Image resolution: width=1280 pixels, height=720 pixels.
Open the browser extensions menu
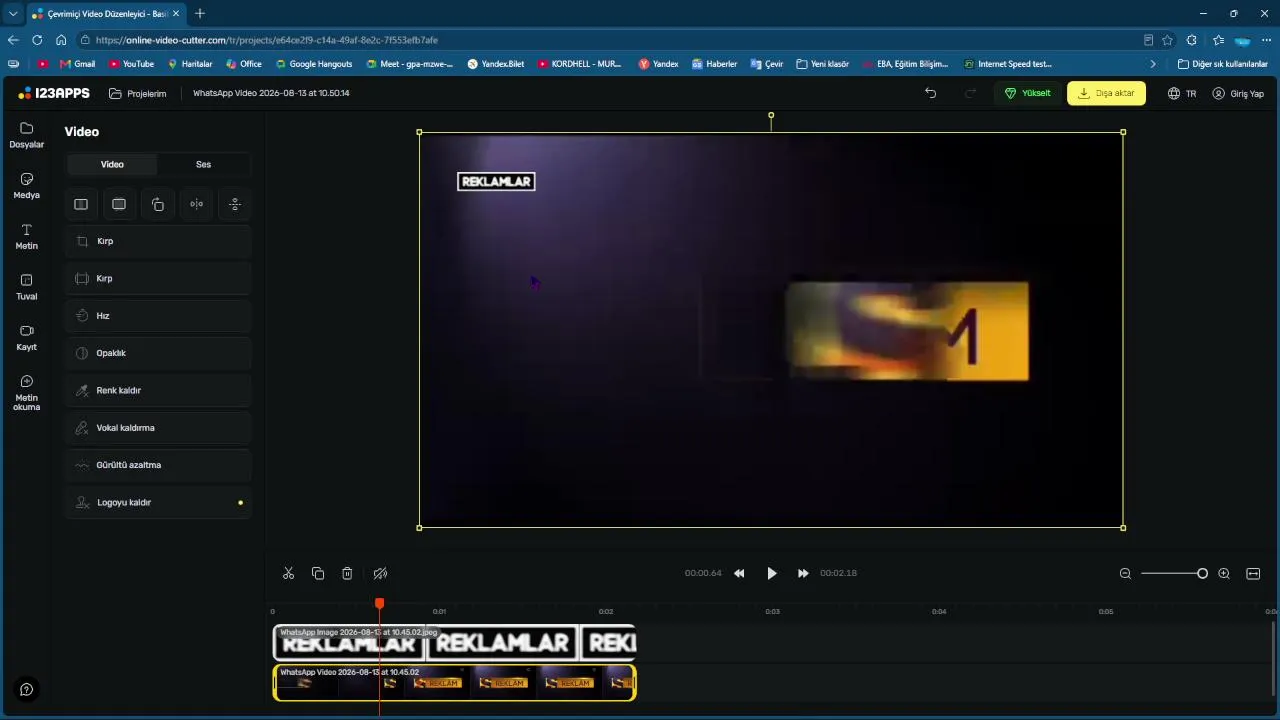point(1191,40)
